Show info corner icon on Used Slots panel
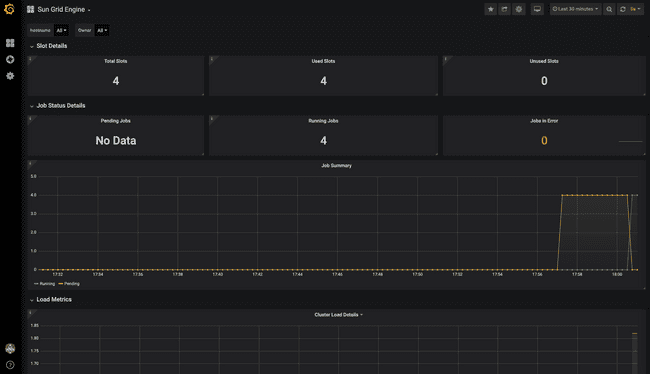650x374 pixels. [211, 59]
